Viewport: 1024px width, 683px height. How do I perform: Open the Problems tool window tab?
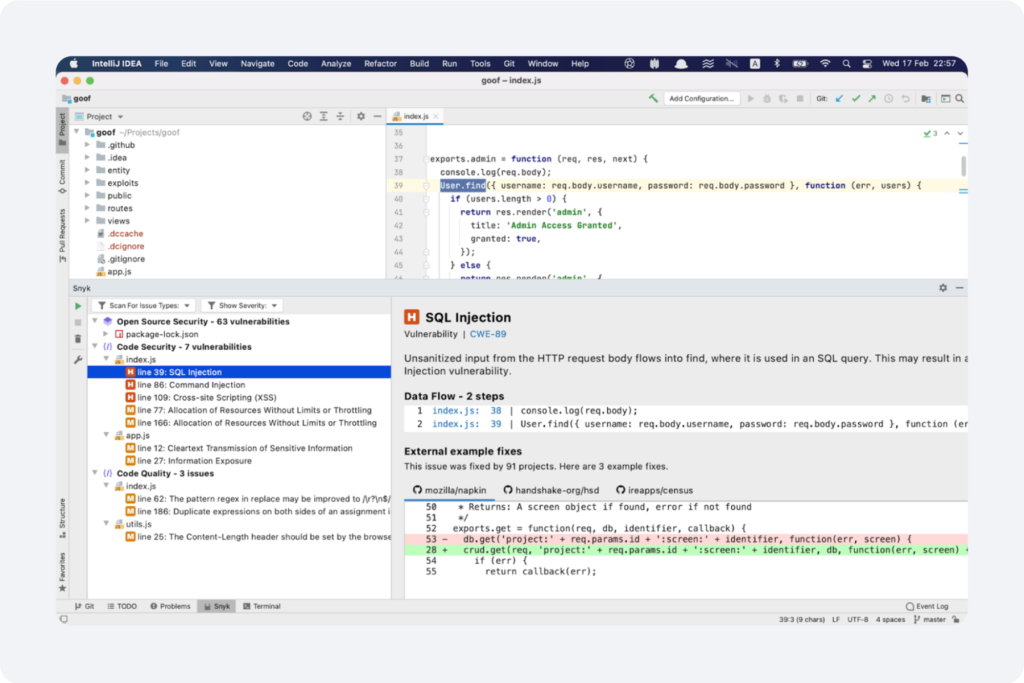pyautogui.click(x=170, y=607)
